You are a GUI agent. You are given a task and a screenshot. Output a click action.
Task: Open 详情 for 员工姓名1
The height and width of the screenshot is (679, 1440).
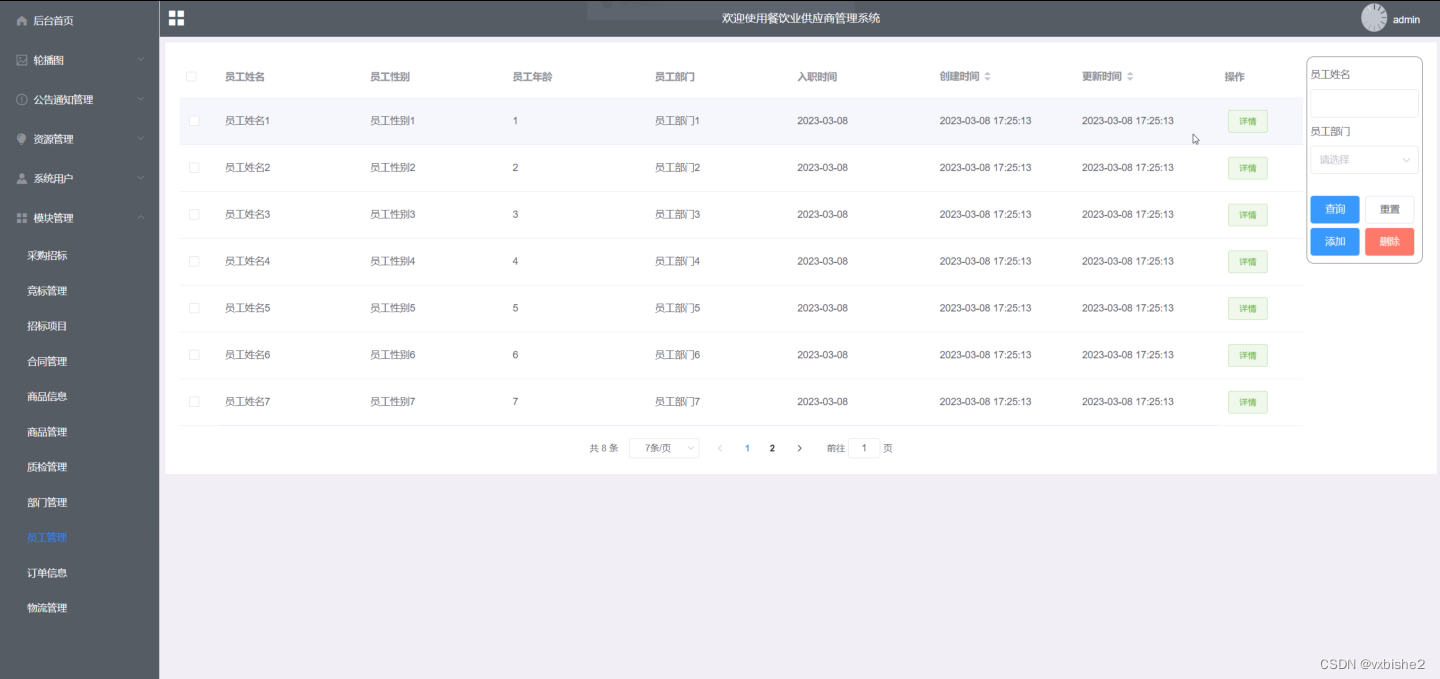coord(1248,122)
